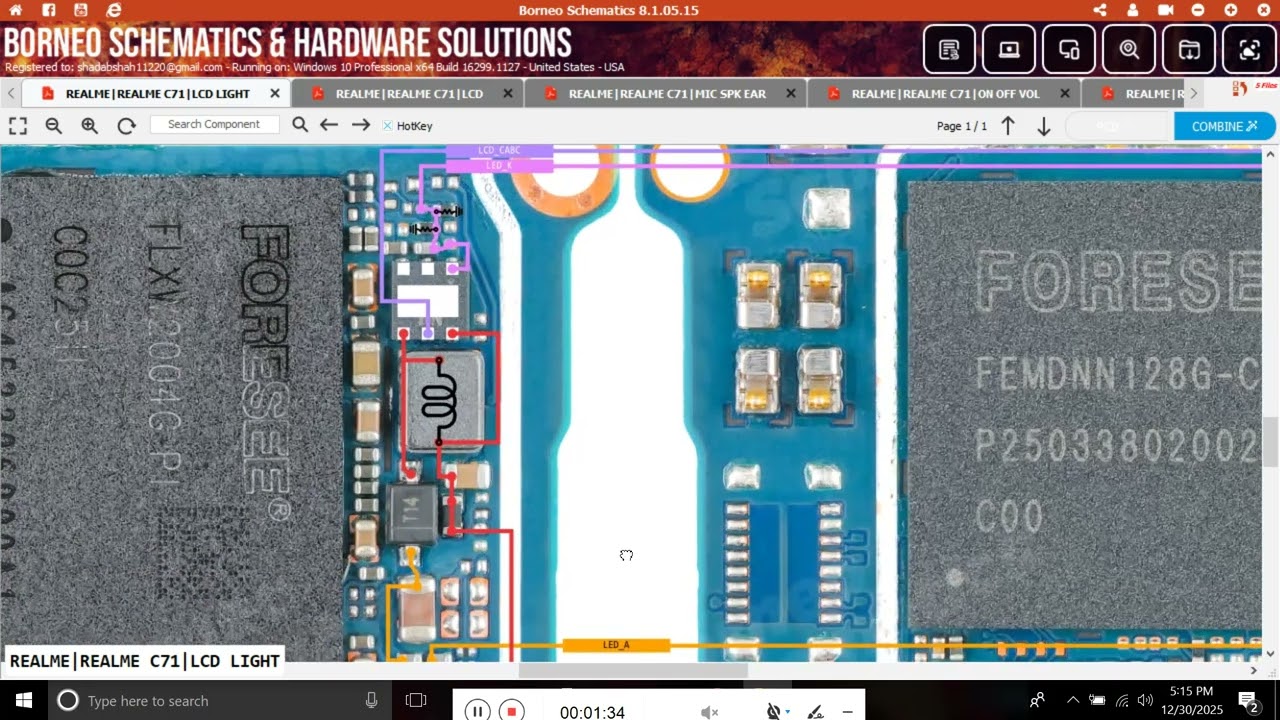The width and height of the screenshot is (1280, 720).
Task: Click the horizontal scrollbar of the viewer
Action: [631, 670]
